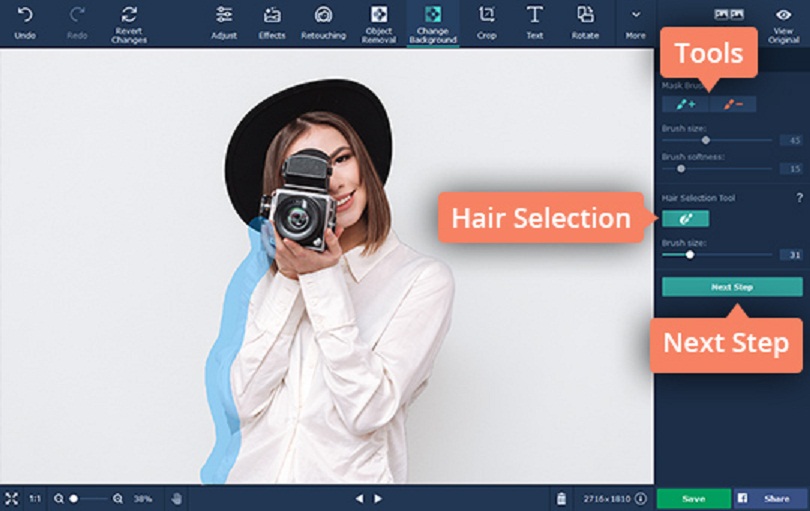The width and height of the screenshot is (810, 511).
Task: Click the Undo arrow icon
Action: pyautogui.click(x=25, y=15)
